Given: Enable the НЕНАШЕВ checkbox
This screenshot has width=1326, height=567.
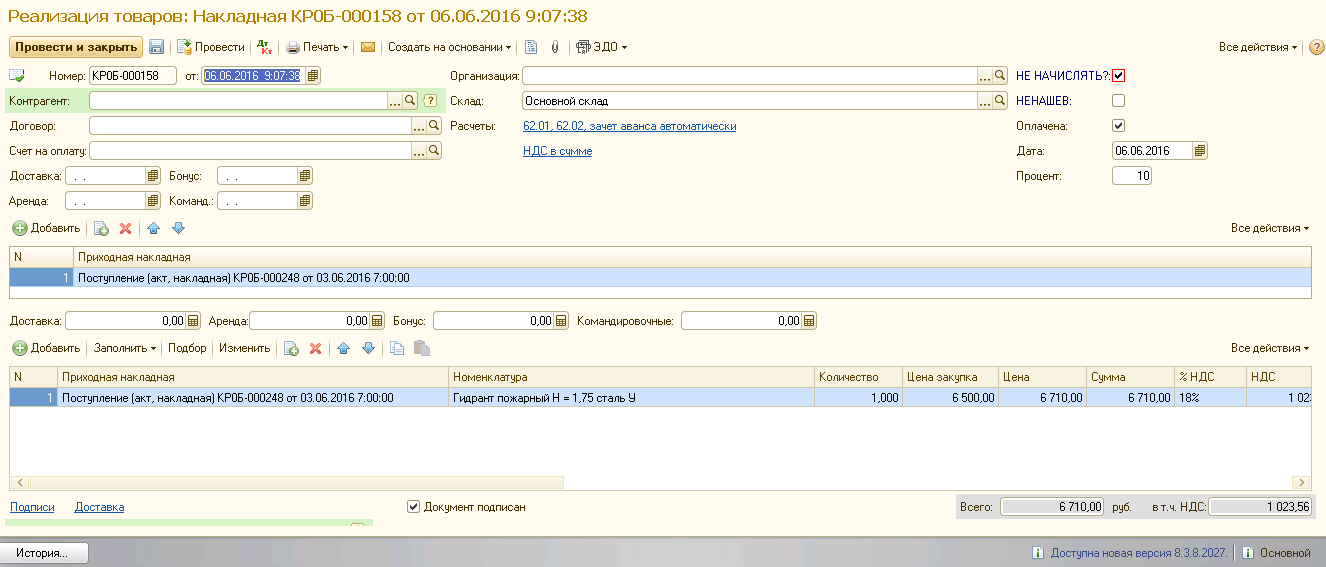Looking at the screenshot, I should click(1119, 100).
